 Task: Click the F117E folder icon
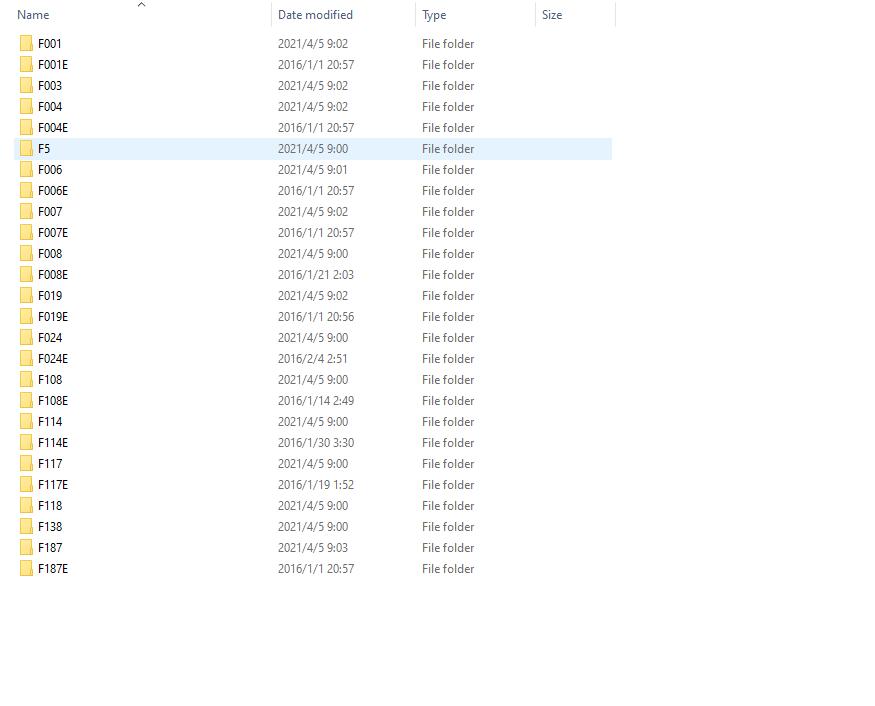(x=26, y=484)
